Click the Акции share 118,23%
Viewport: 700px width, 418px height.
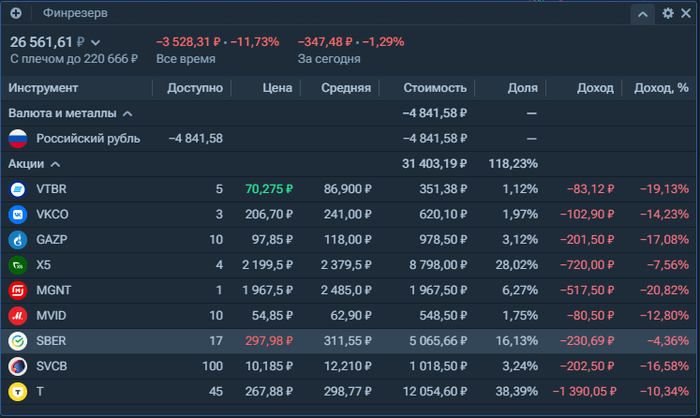pos(513,164)
